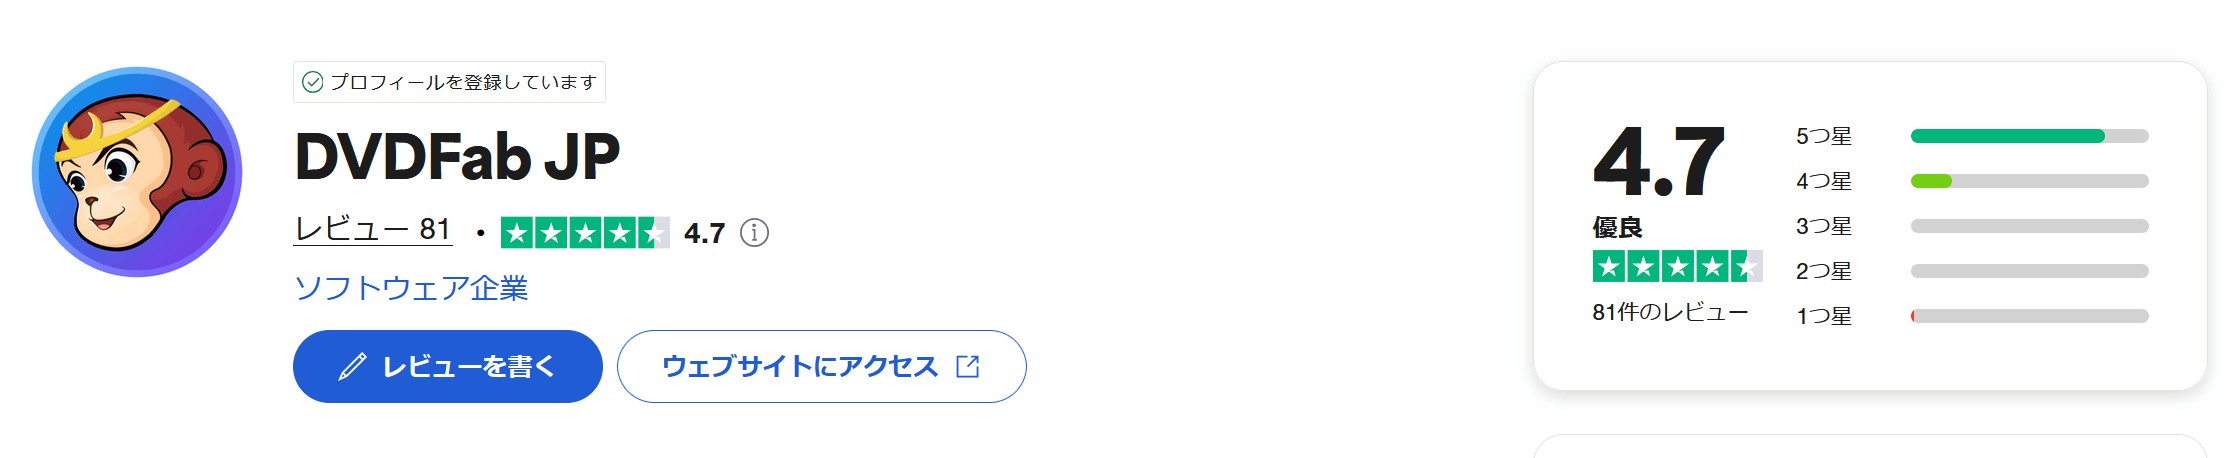This screenshot has width=2240, height=458.
Task: Click the プロフィールを登録しています badge
Action: pos(449,82)
